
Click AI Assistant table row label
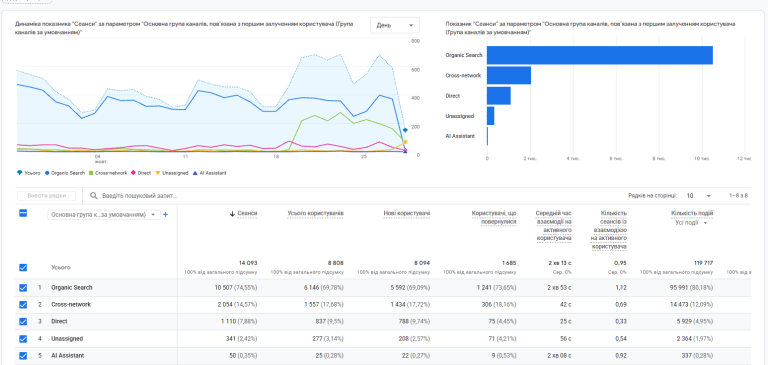pyautogui.click(x=68, y=356)
